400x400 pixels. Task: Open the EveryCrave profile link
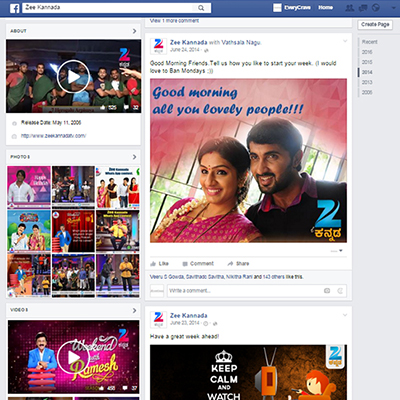pos(297,7)
